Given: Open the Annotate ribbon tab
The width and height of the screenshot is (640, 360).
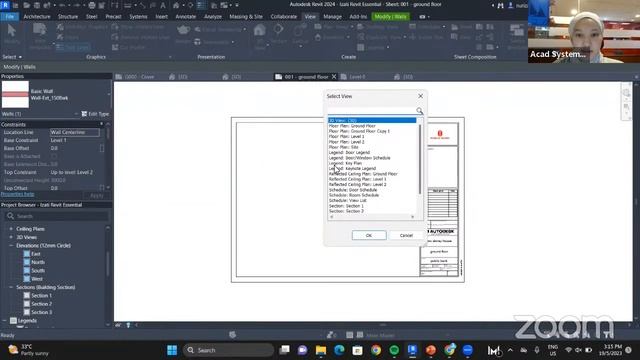Looking at the screenshot, I should pyautogui.click(x=186, y=17).
